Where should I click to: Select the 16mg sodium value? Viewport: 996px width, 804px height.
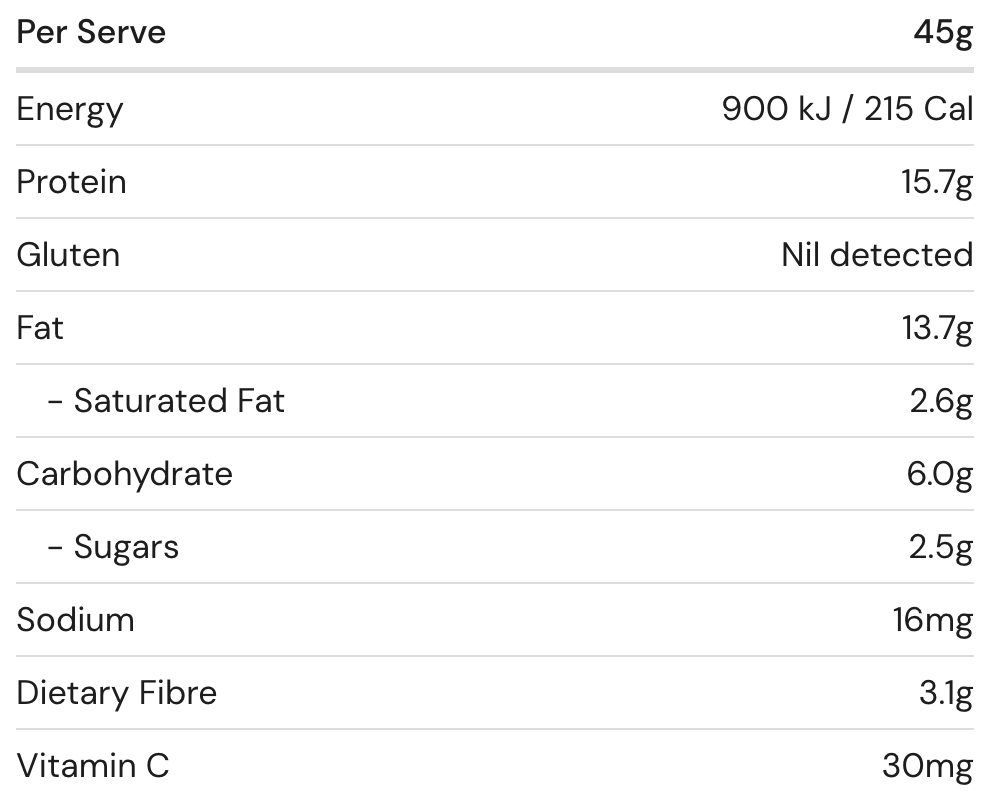(x=932, y=620)
